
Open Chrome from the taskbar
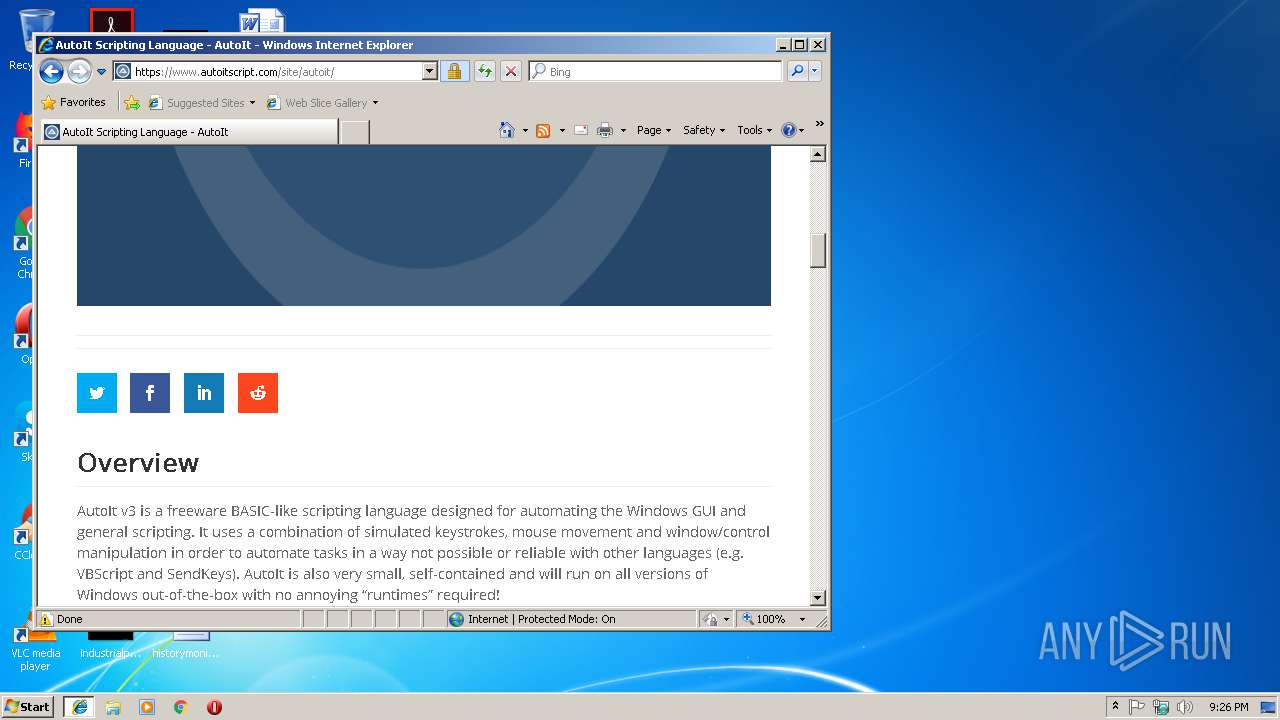click(x=181, y=707)
